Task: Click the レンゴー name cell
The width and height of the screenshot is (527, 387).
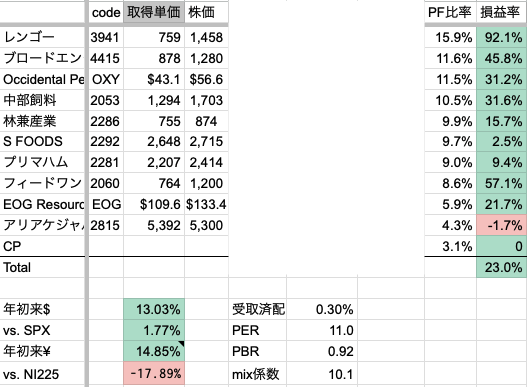Action: [42, 37]
